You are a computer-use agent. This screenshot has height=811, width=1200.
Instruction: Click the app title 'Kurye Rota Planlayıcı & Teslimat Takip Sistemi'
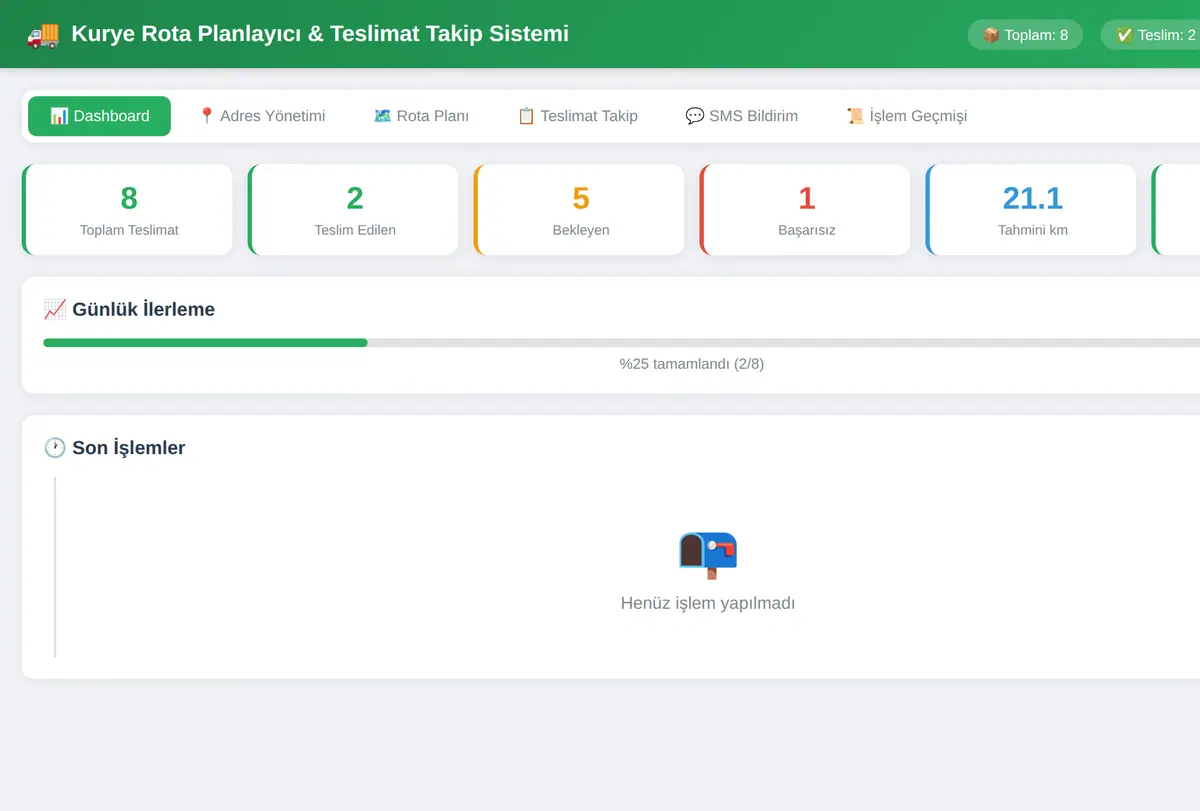[320, 34]
